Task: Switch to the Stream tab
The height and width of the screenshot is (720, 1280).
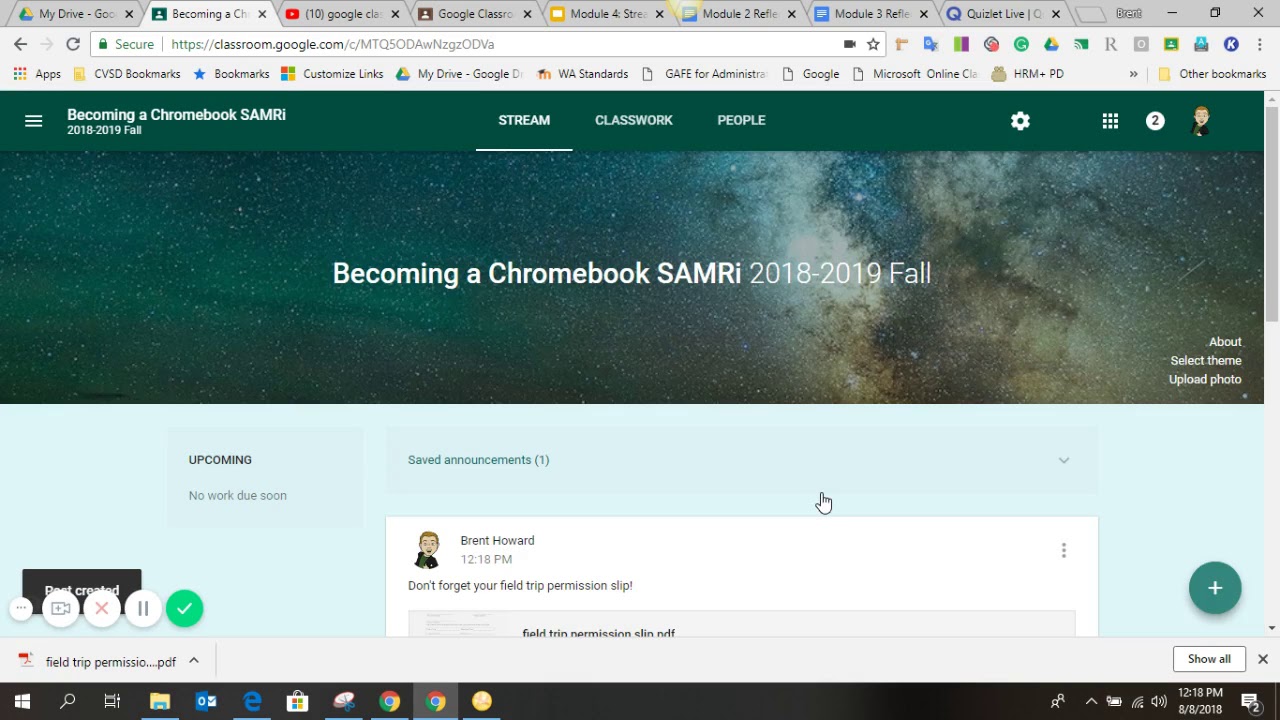Action: pos(524,120)
